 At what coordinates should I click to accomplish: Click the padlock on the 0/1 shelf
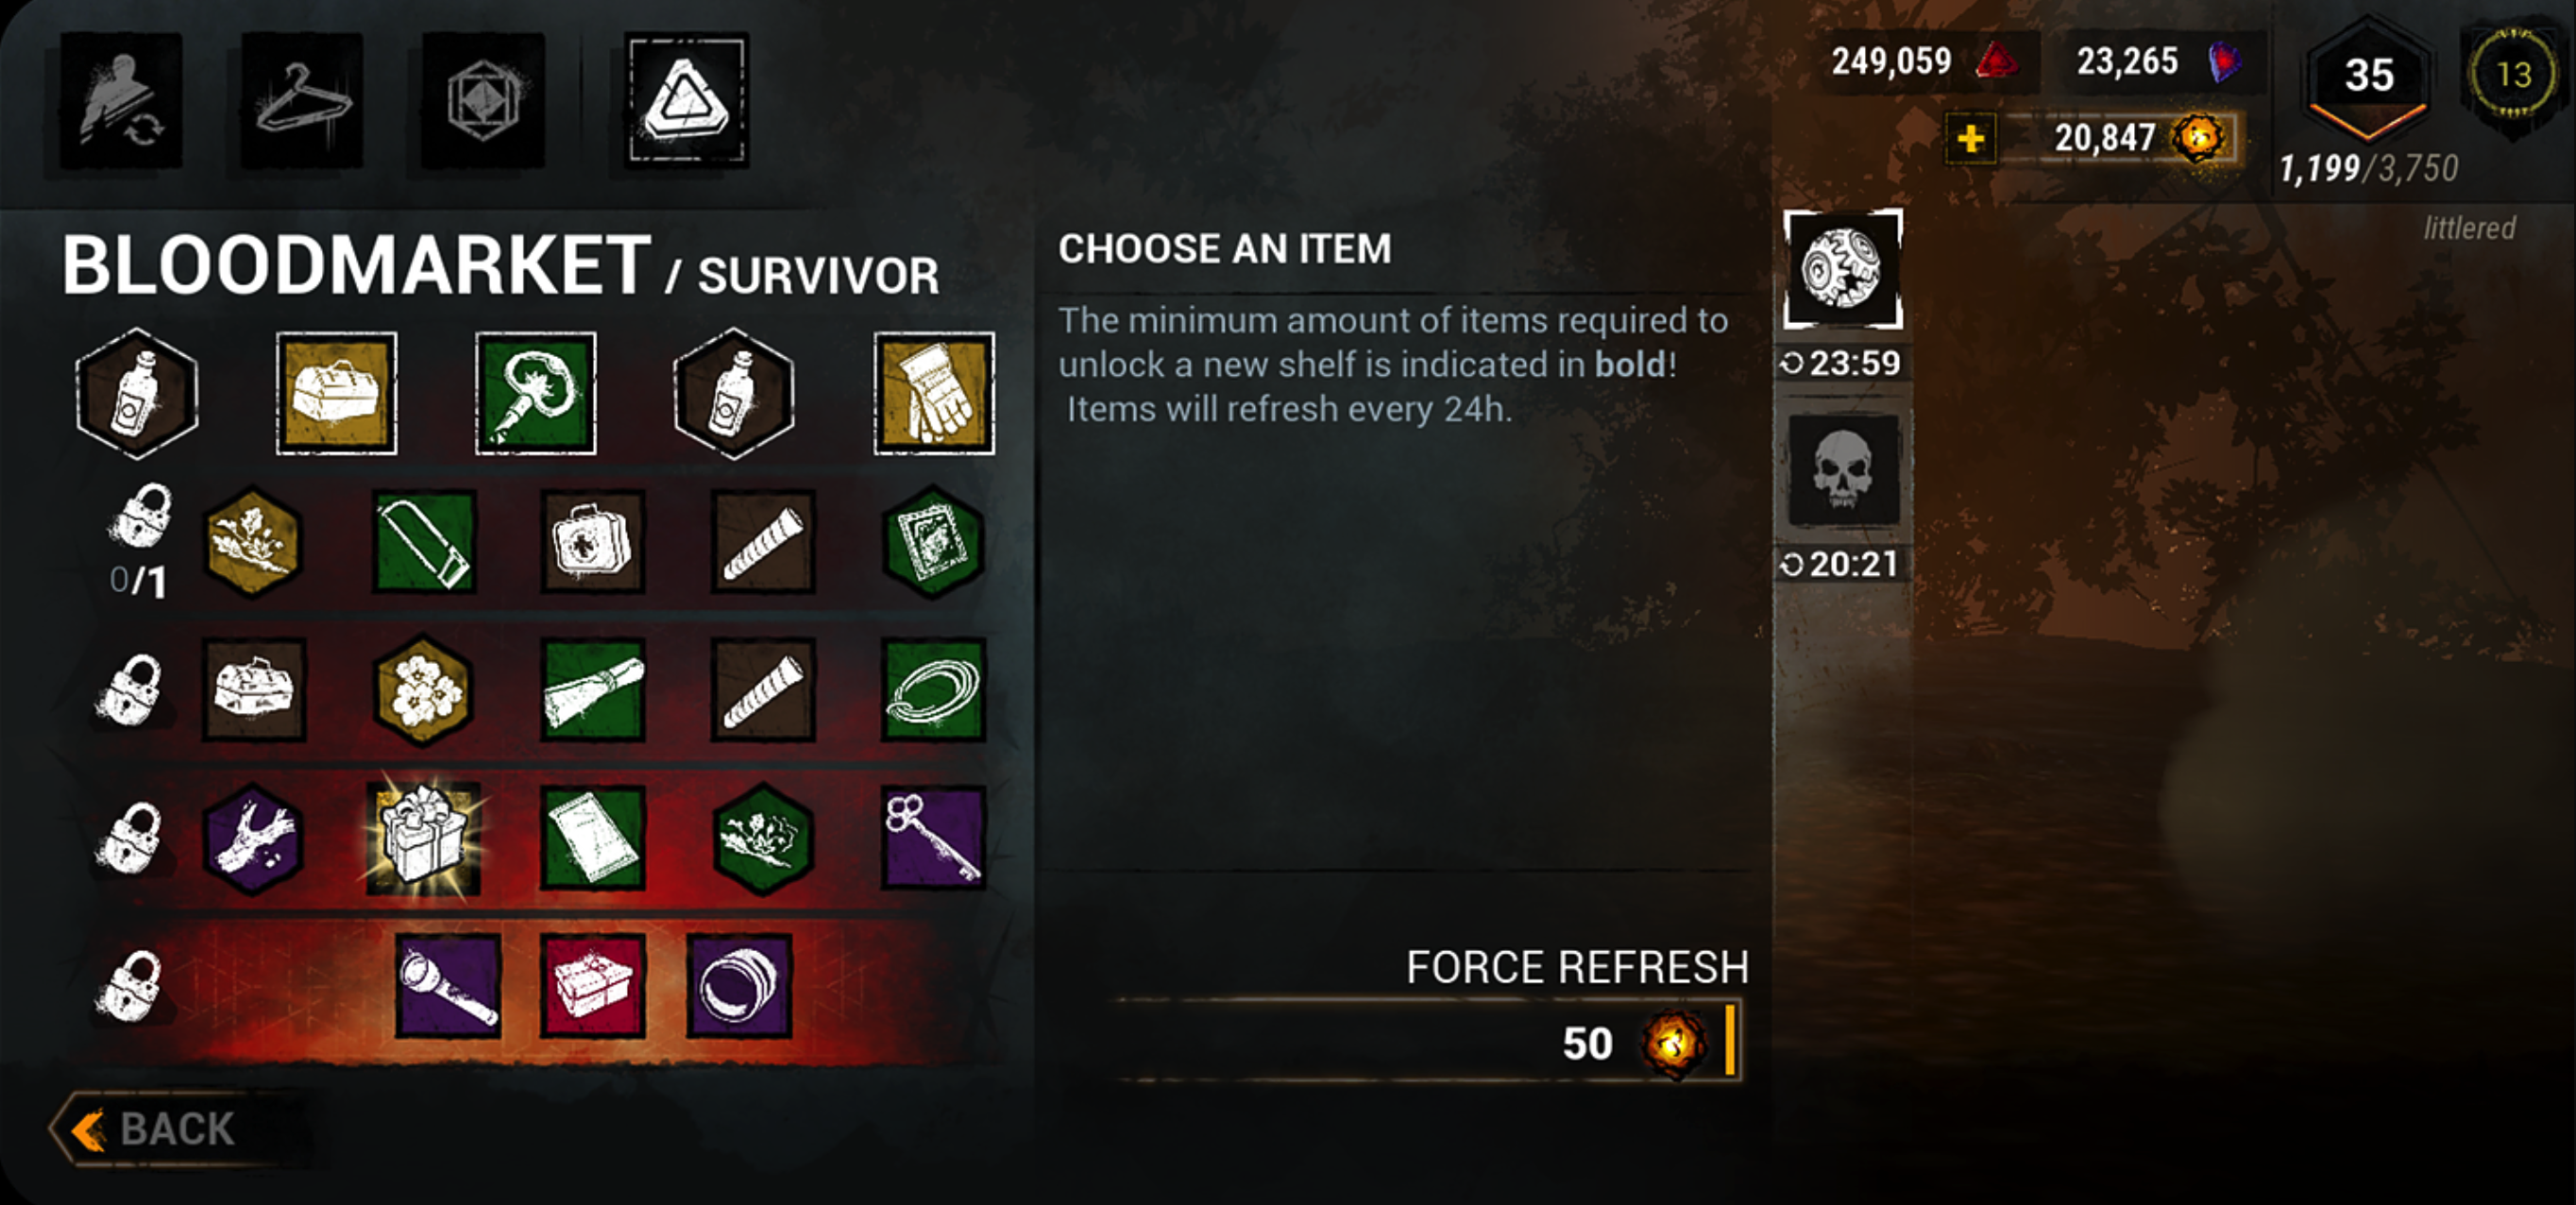tap(140, 517)
